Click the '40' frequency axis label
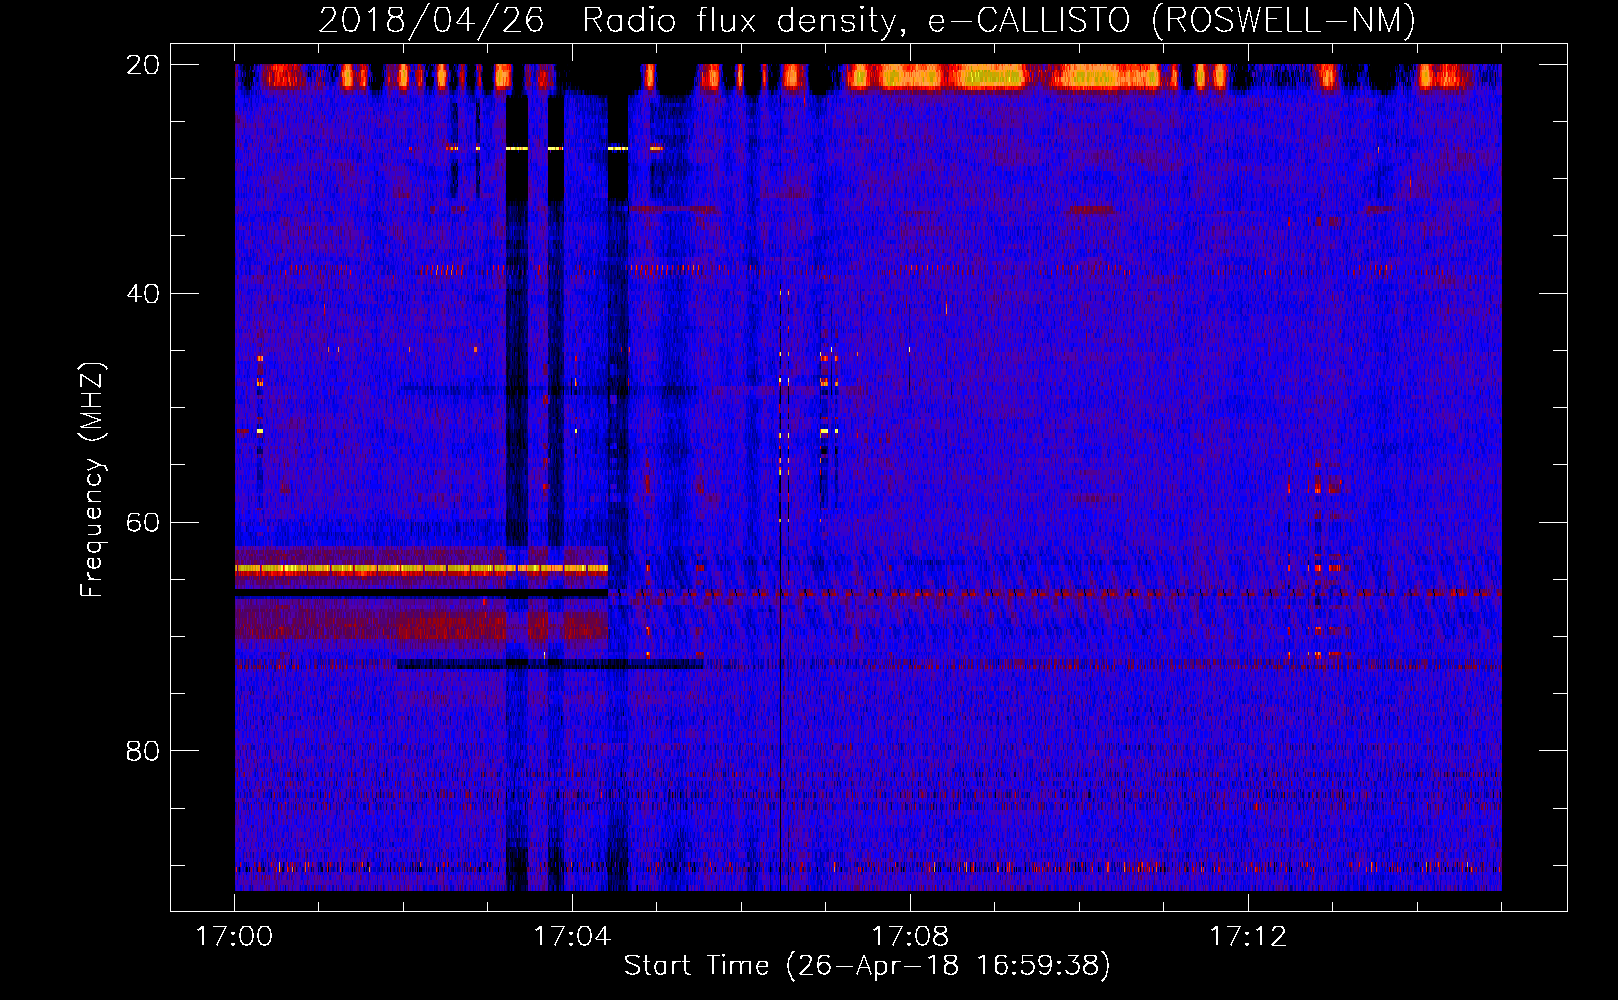The width and height of the screenshot is (1618, 1000). click(143, 294)
